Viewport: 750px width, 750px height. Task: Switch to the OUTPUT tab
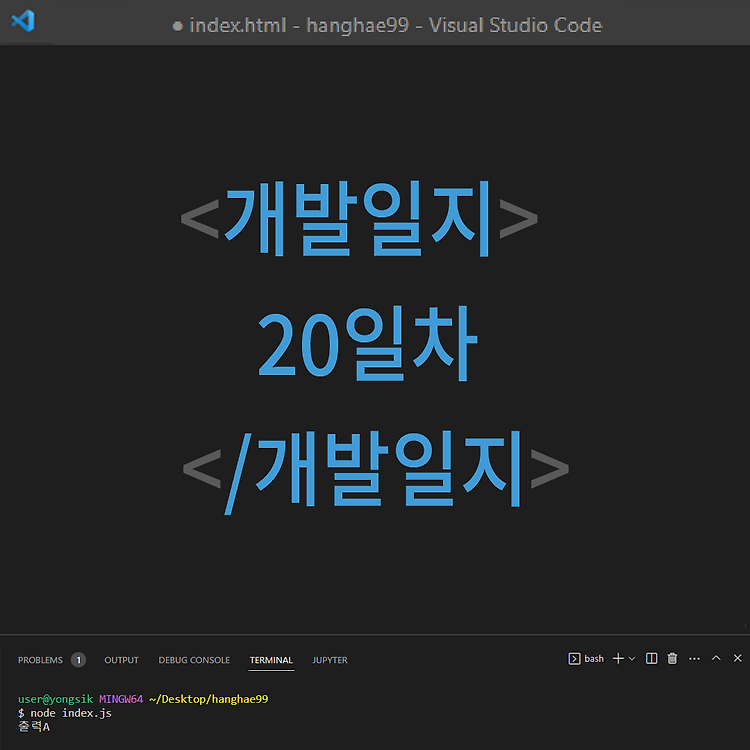click(121, 660)
